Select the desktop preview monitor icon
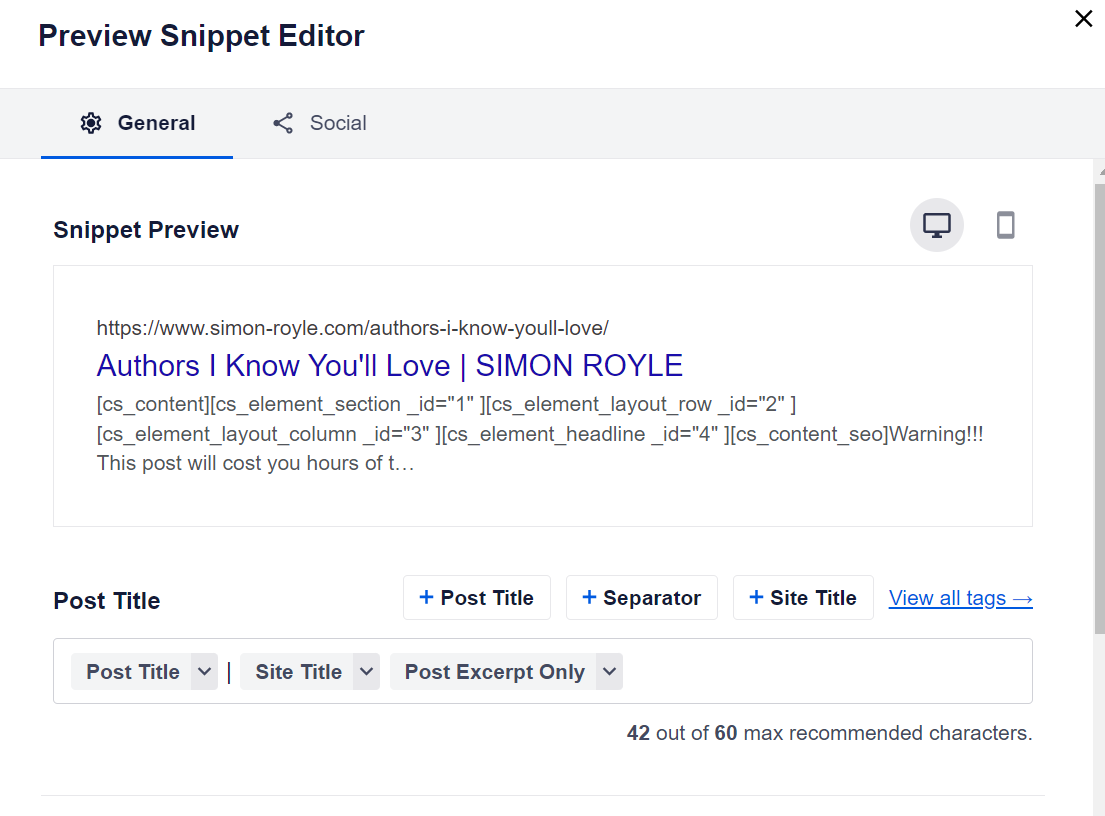 (936, 225)
